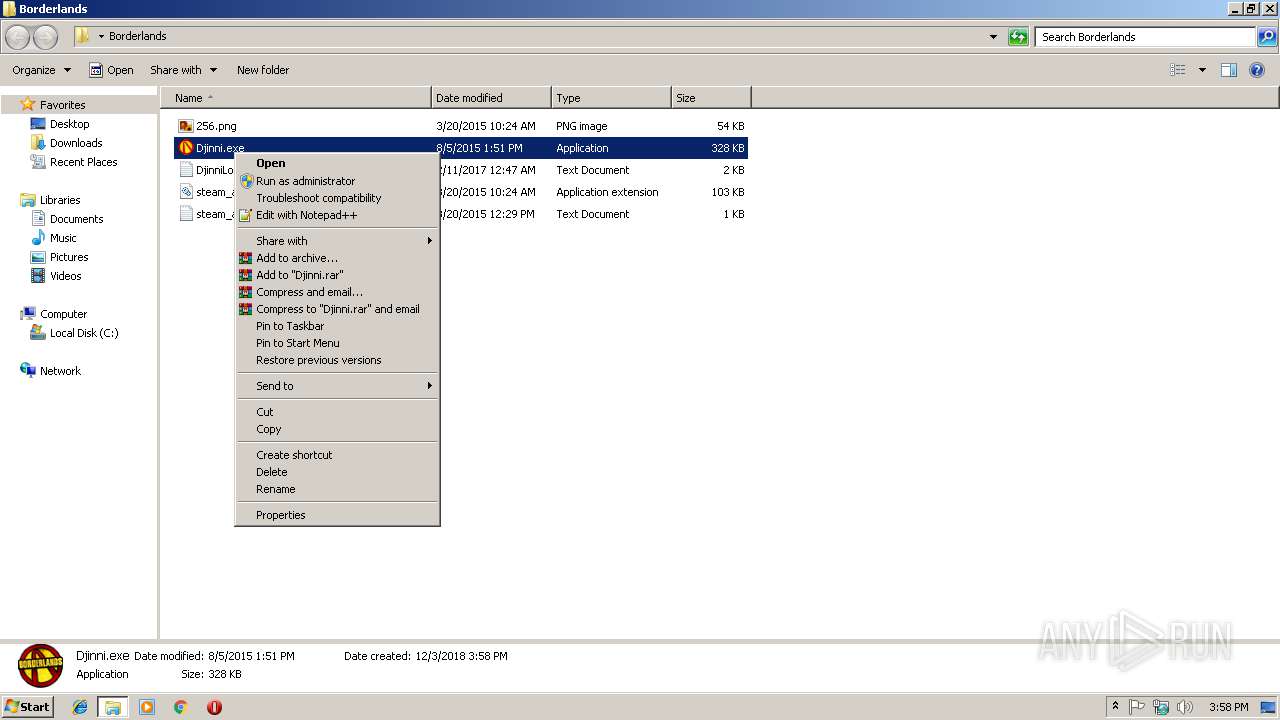The height and width of the screenshot is (720, 1280).
Task: Click the Notepad++ icon in context menu
Action: 246,215
